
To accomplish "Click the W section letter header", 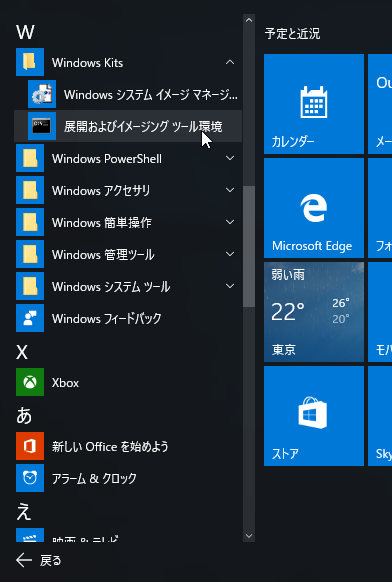I will pyautogui.click(x=25, y=33).
